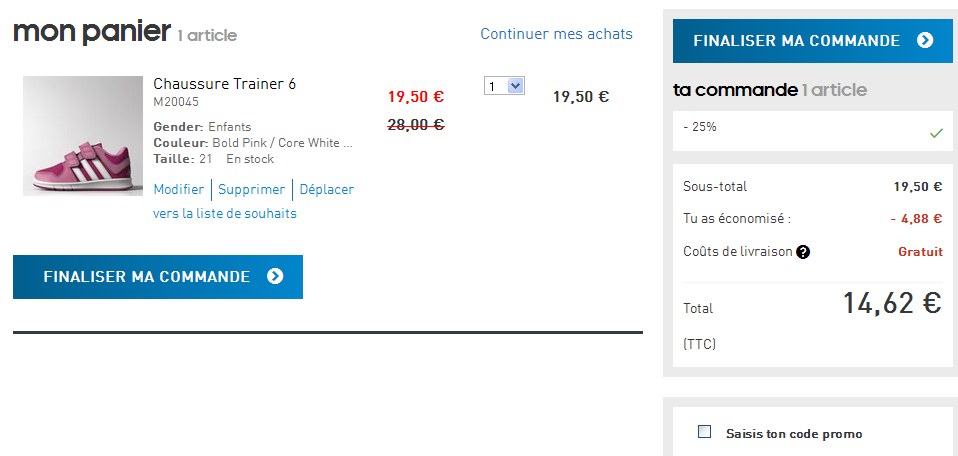Follow the Continuer mes achats link
Screen dimensions: 958x456
click(x=556, y=34)
